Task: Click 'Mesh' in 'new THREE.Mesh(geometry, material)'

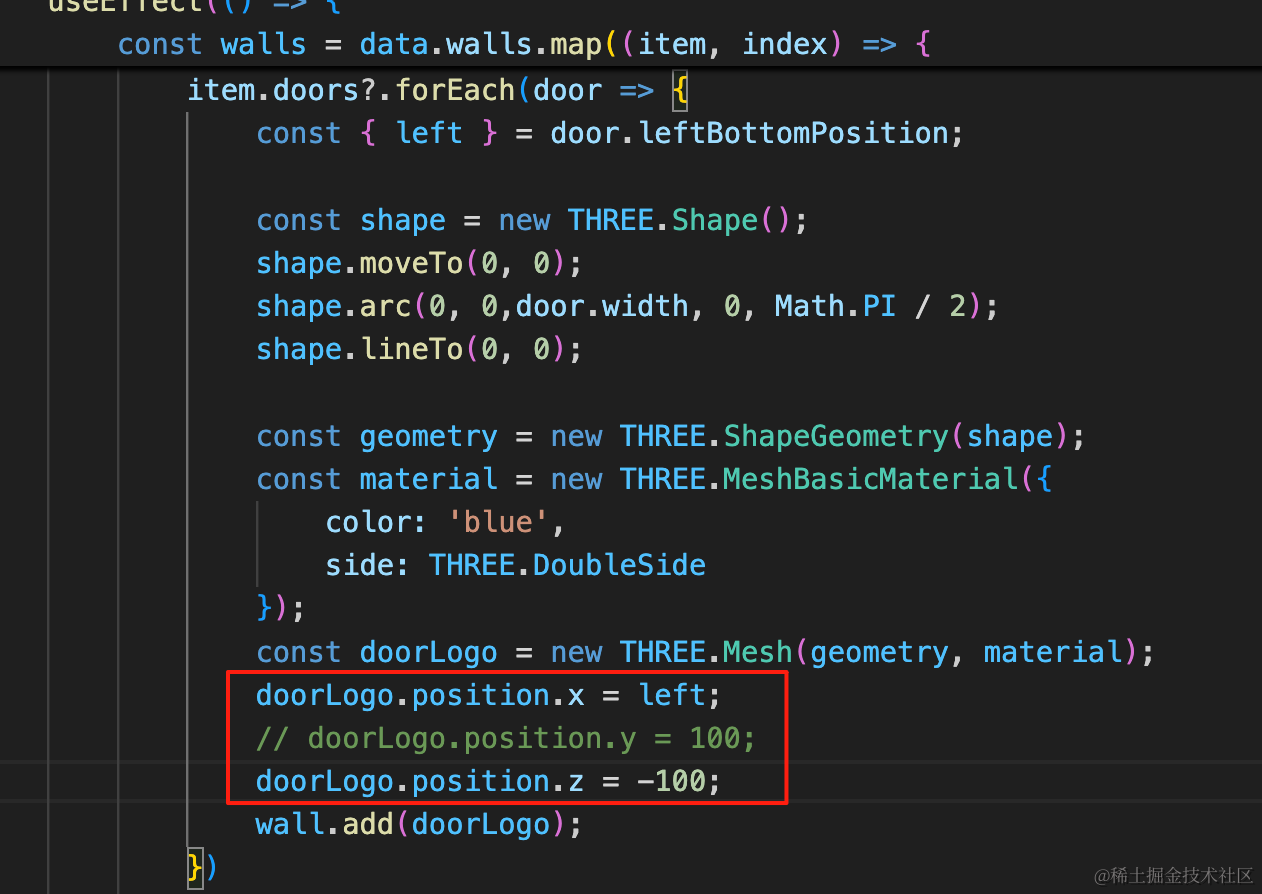Action: tap(757, 652)
